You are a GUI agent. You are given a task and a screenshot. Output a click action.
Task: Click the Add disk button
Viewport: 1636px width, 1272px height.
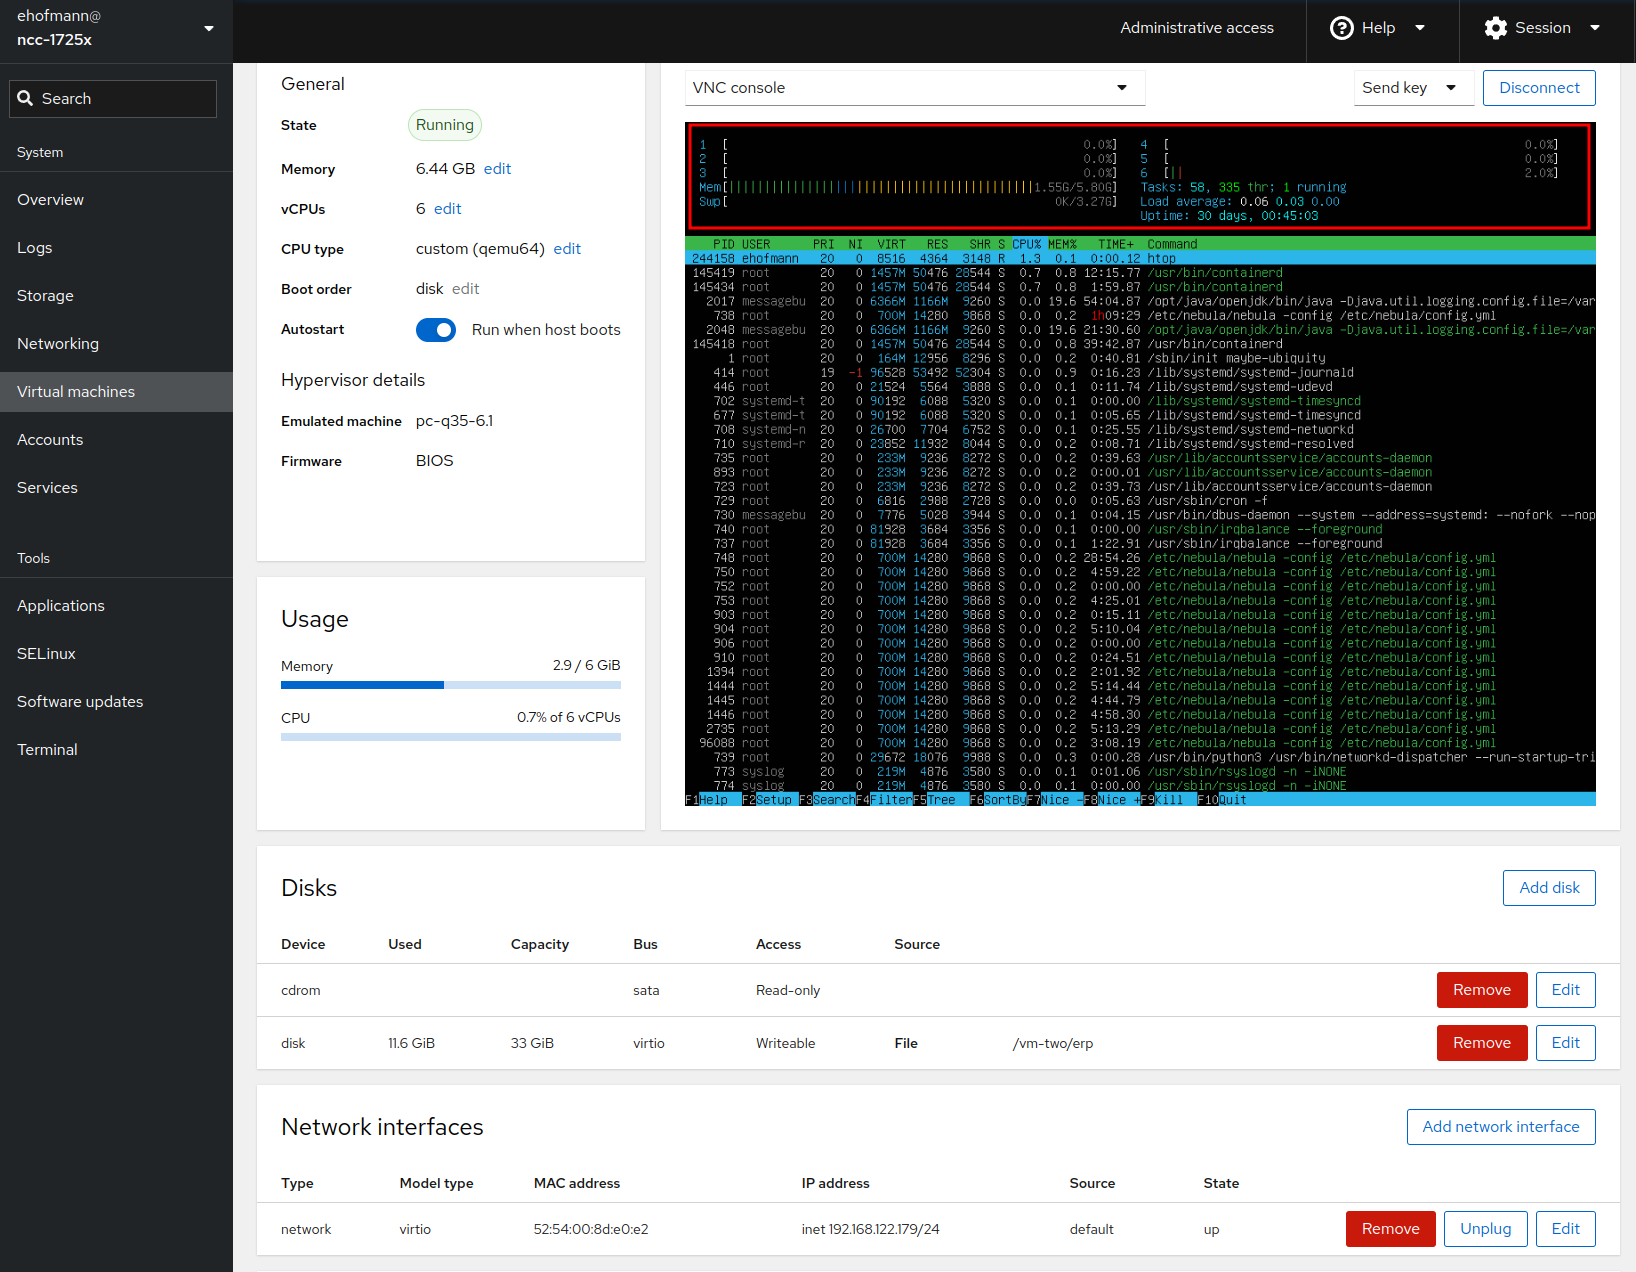(x=1548, y=888)
